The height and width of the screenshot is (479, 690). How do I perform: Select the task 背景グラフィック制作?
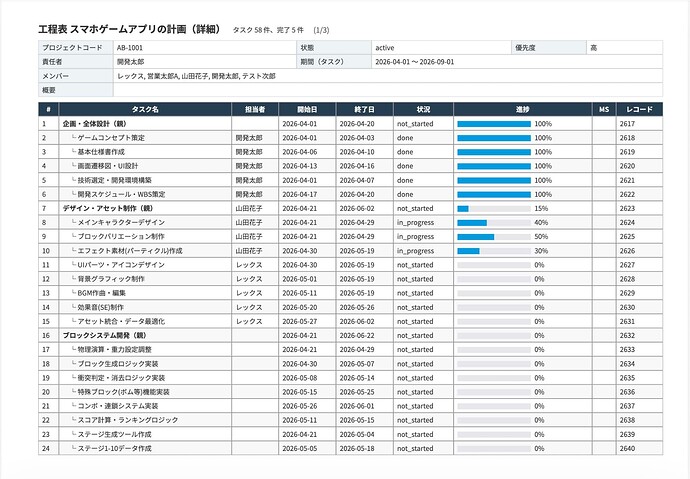pos(111,279)
